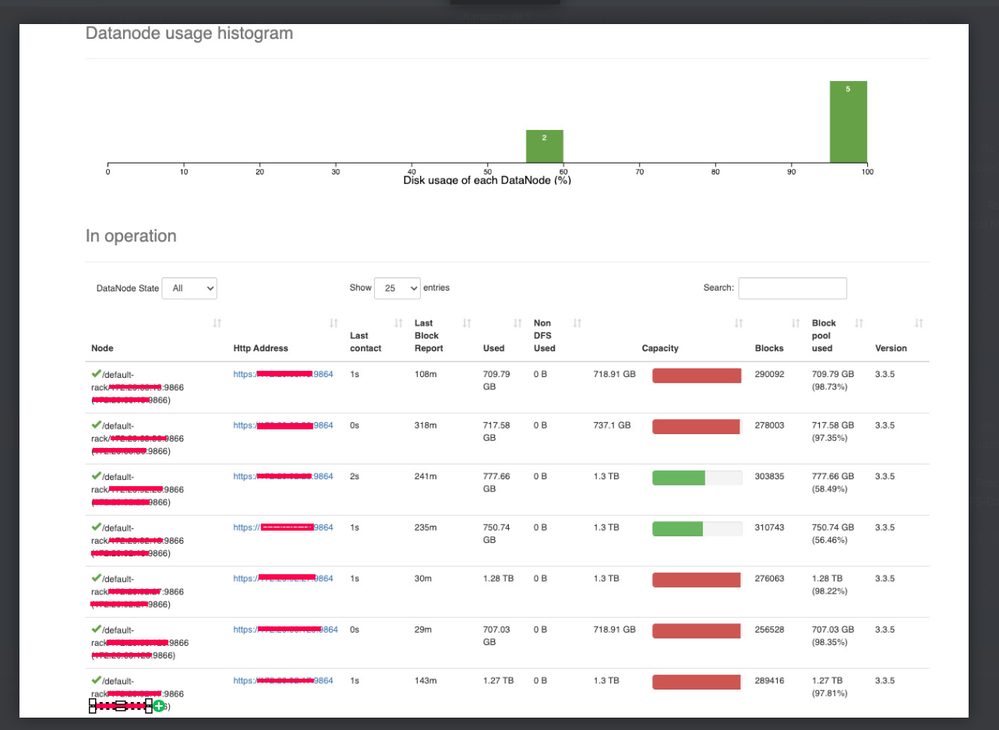Click green checkmark of 1.28 TB node
Screen dimensions: 999x730
(96, 578)
